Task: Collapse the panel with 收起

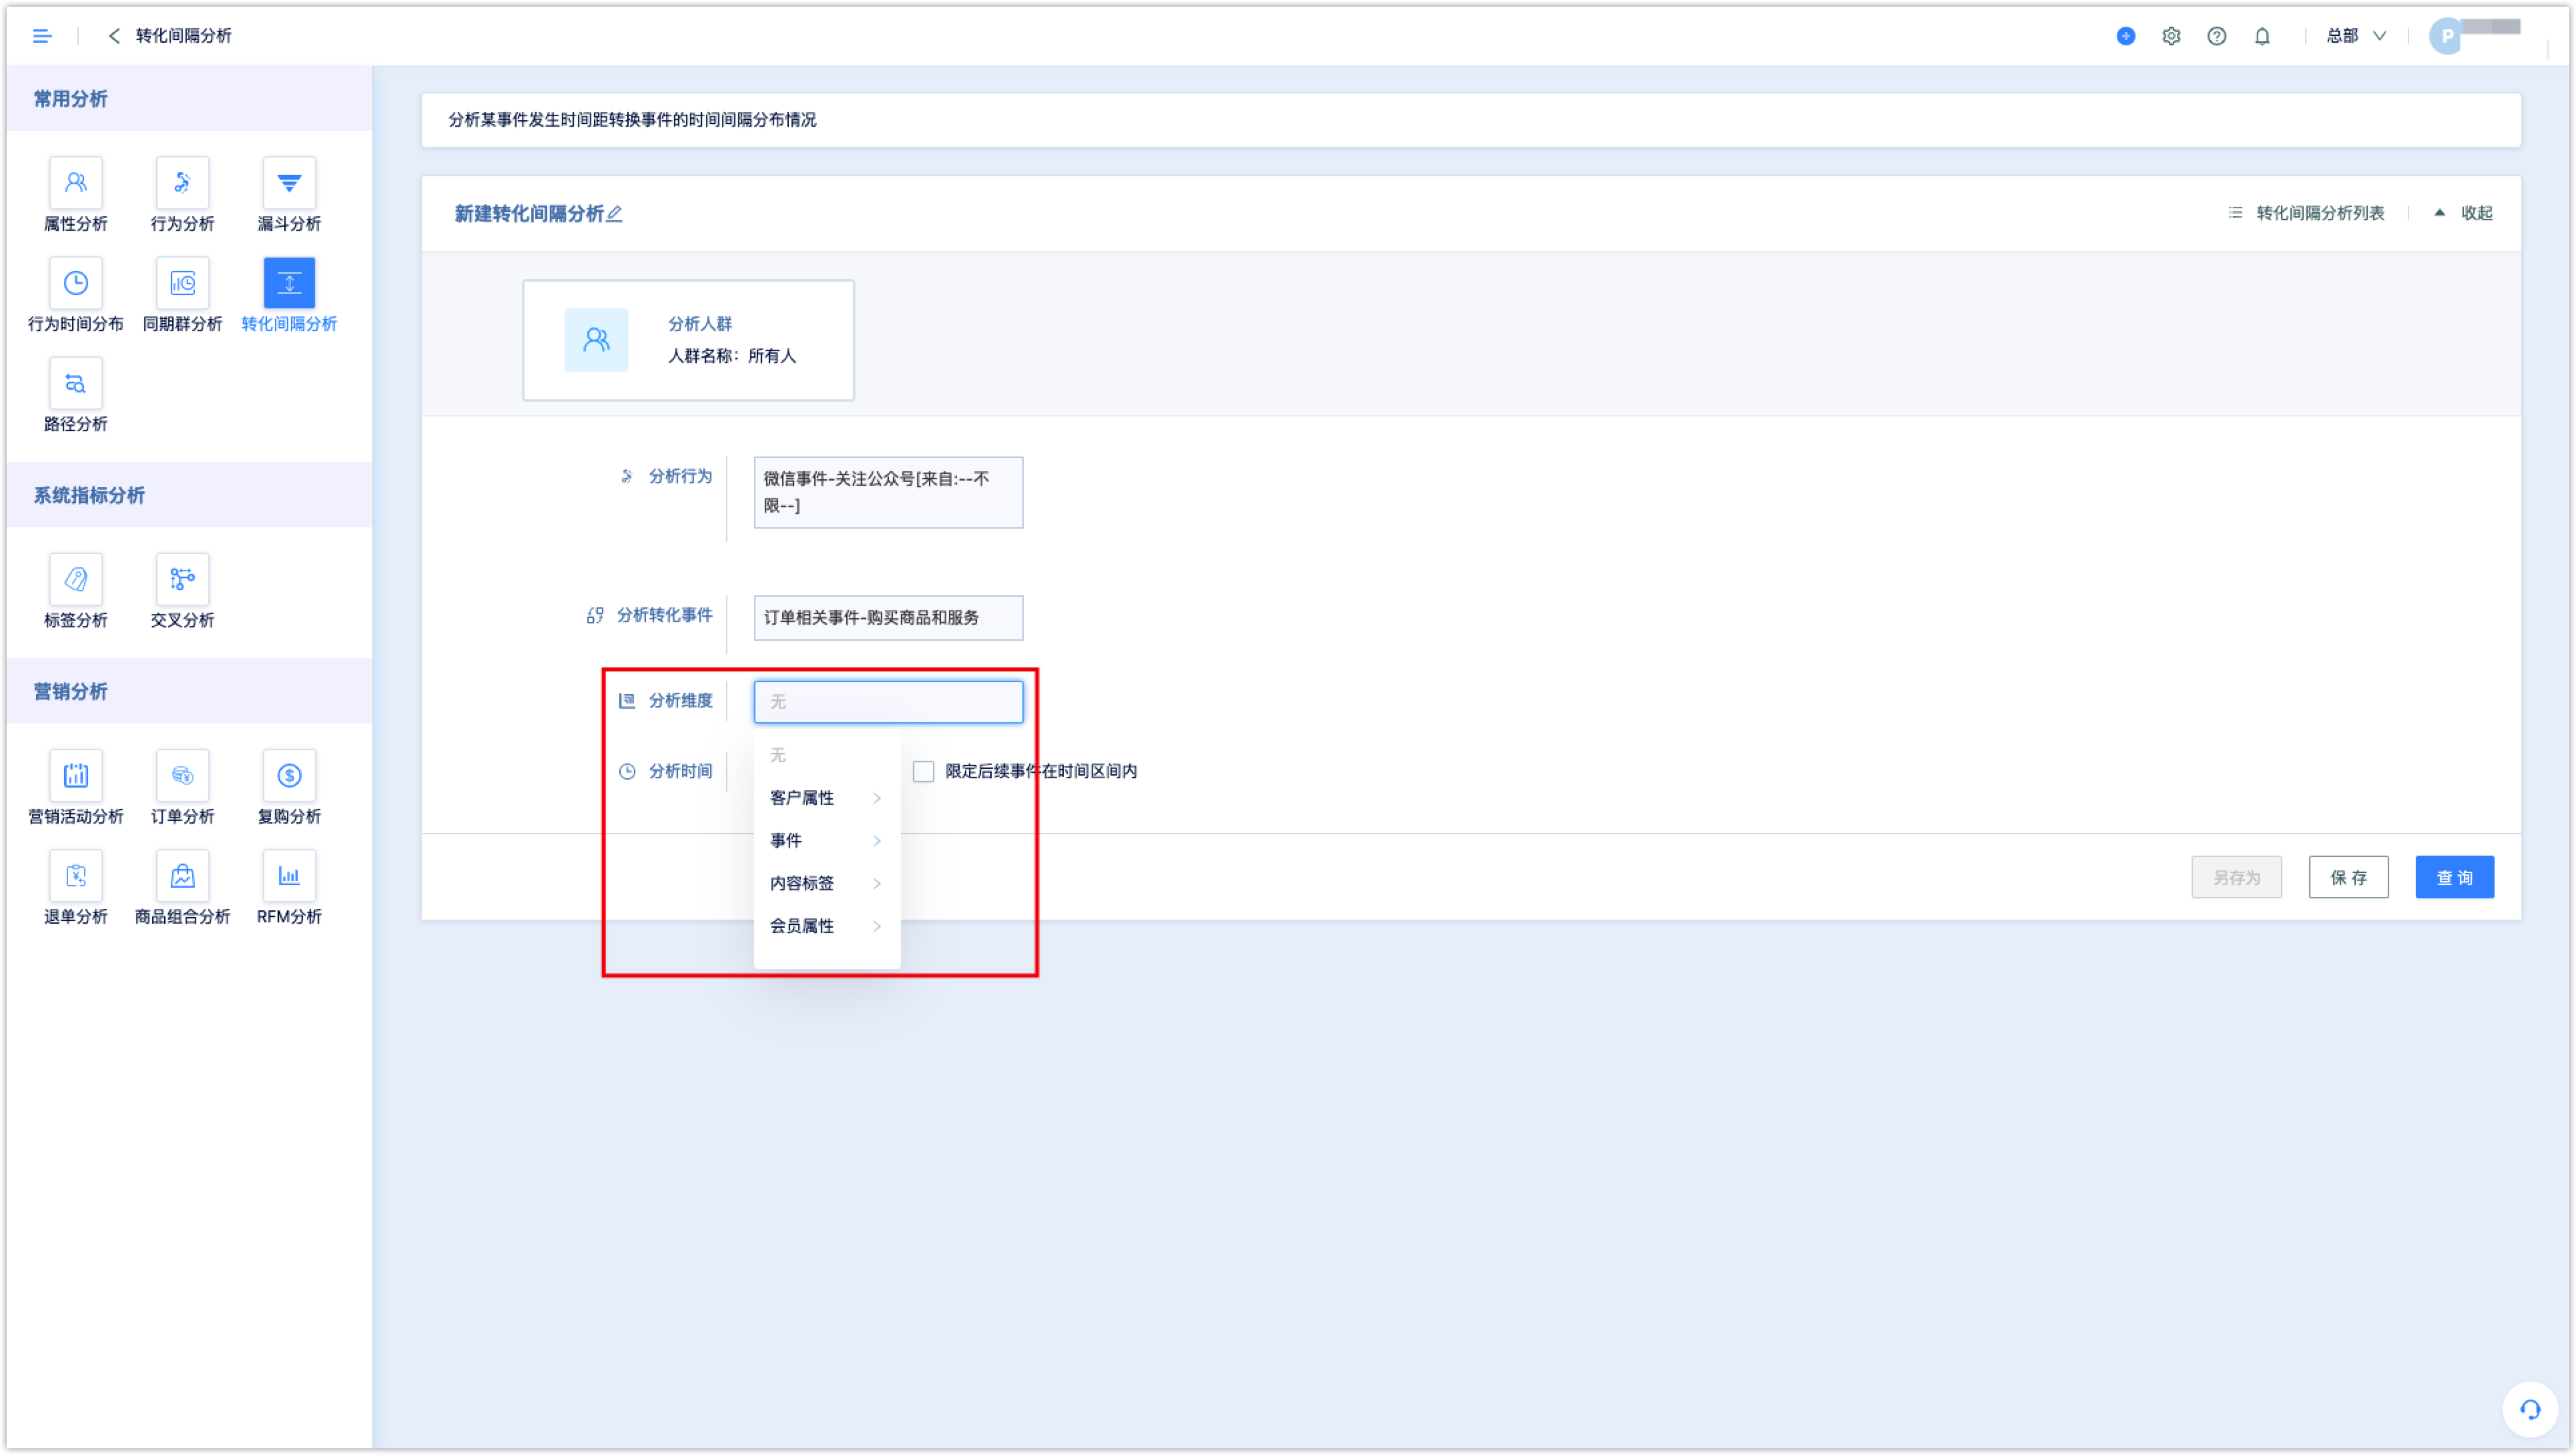Action: [2464, 213]
